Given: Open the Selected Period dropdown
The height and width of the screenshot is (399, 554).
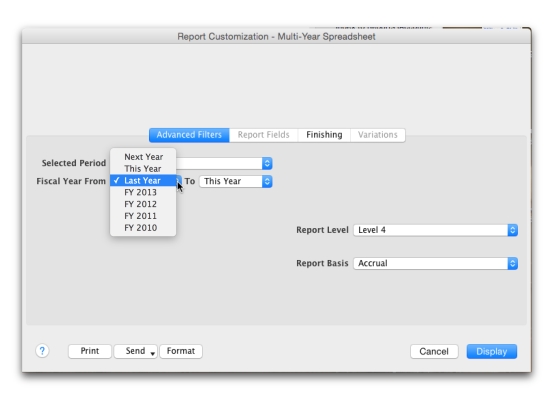Looking at the screenshot, I should (x=224, y=163).
